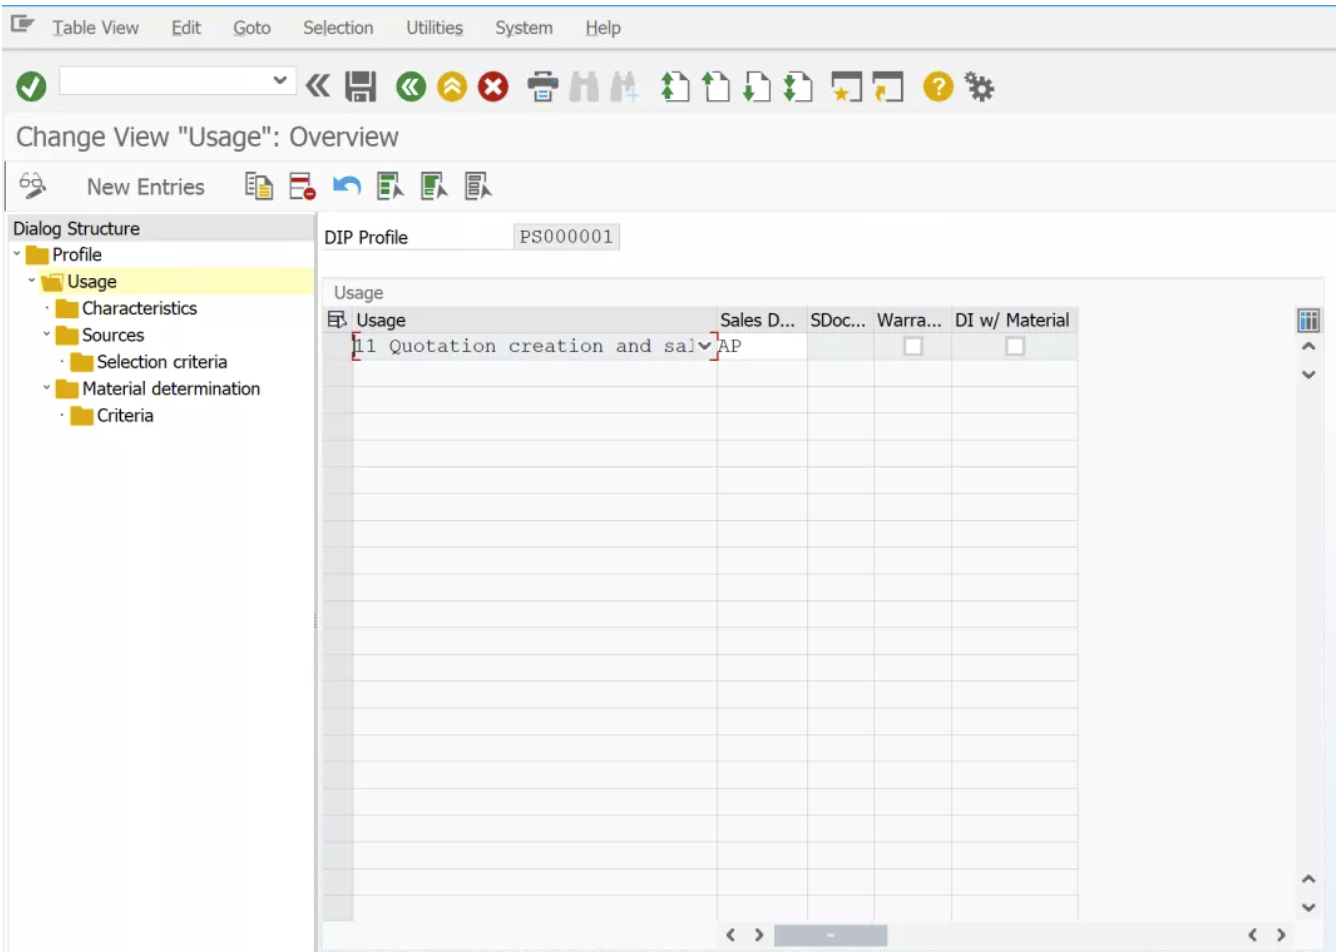Save the current entries
Image resolution: width=1336 pixels, height=952 pixels.
360,87
